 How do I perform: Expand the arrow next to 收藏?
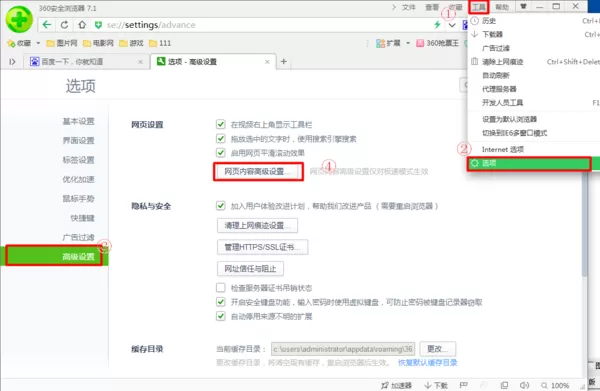38,43
